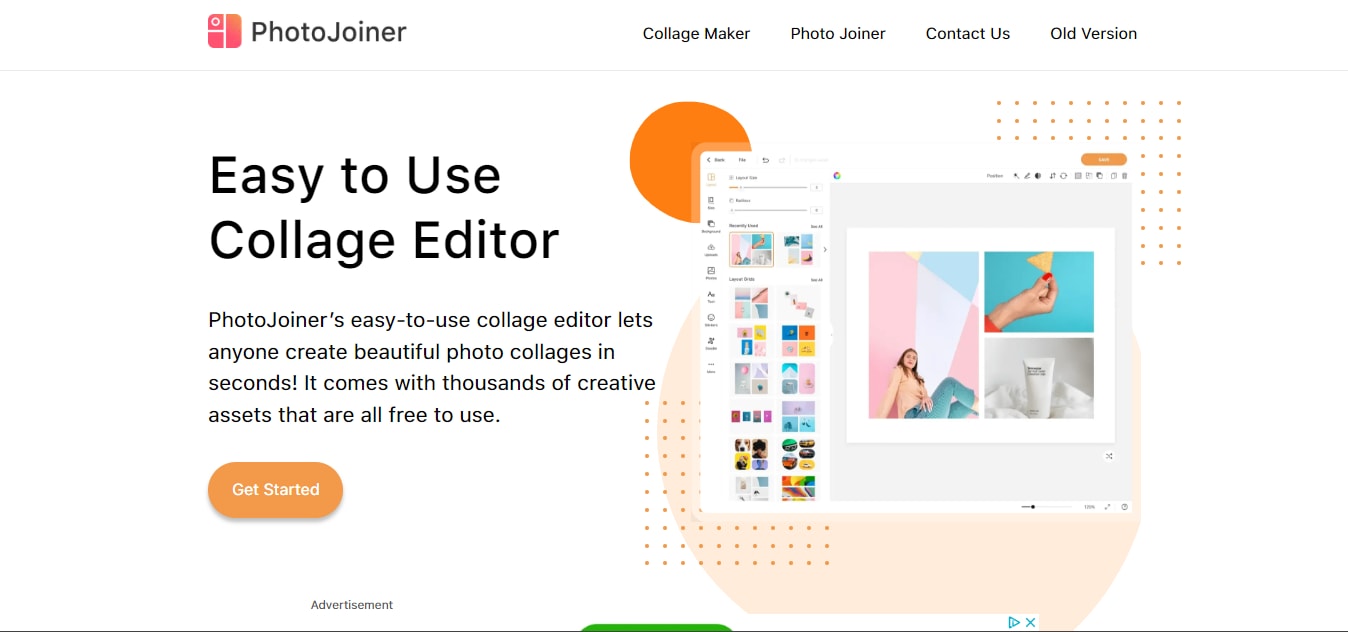Click the Get Started button
The height and width of the screenshot is (632, 1348).
[x=275, y=490]
